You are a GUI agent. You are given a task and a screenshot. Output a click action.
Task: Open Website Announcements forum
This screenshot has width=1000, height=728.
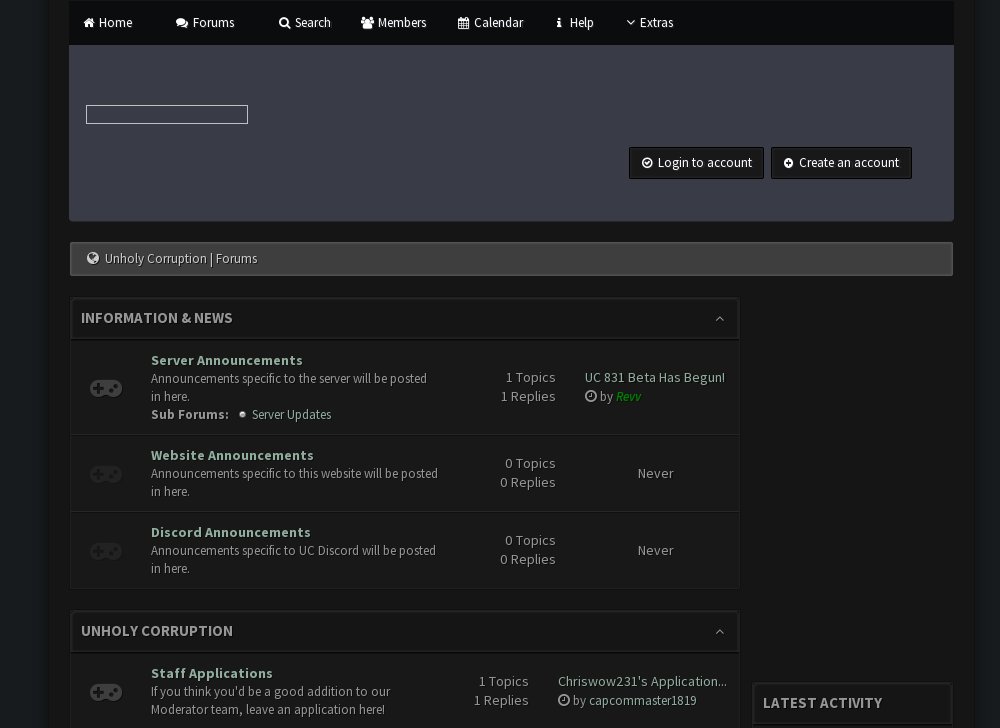[232, 455]
